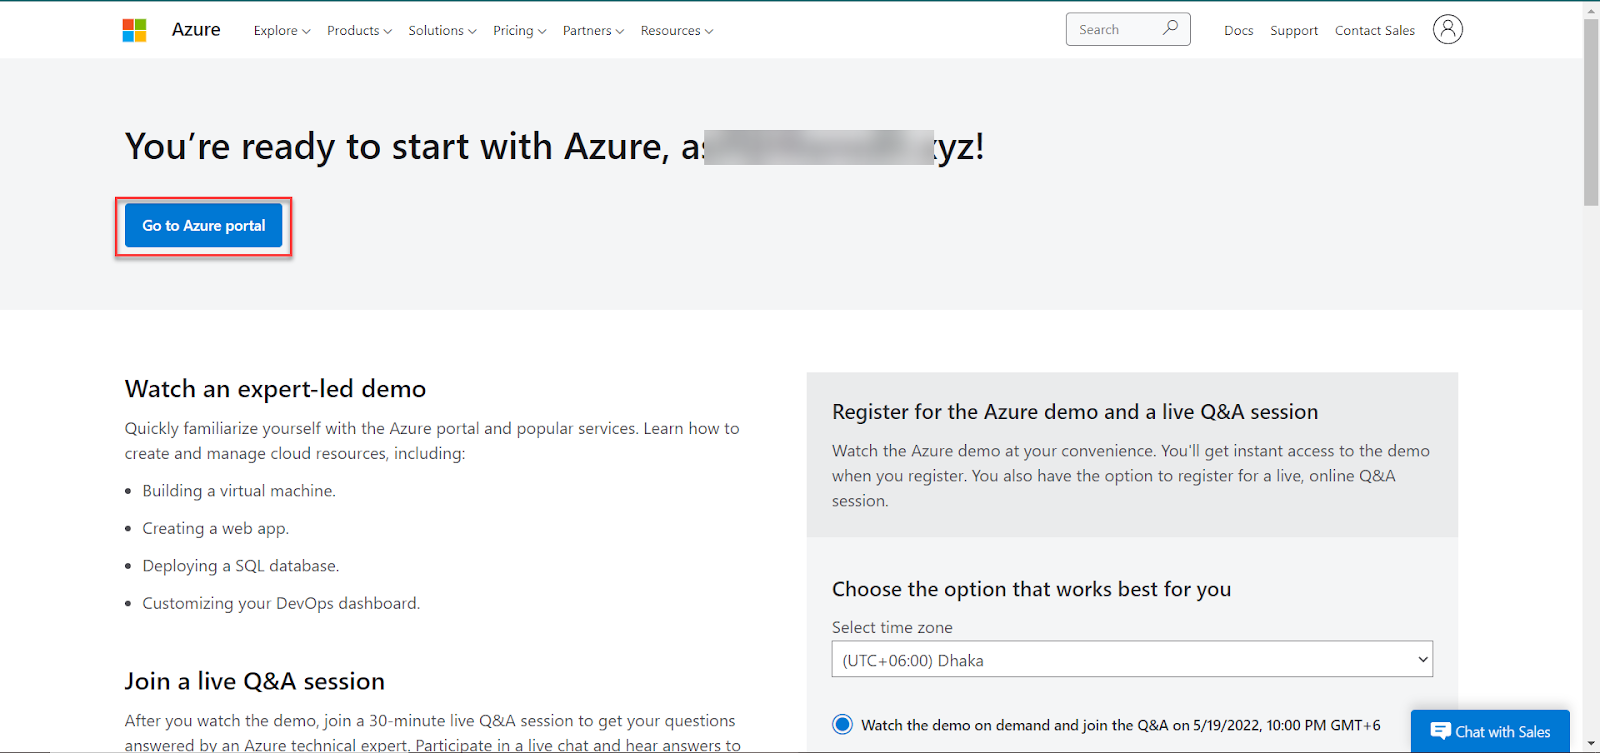Click 'Creating a web app.' bullet text
The image size is (1600, 753).
pos(215,528)
